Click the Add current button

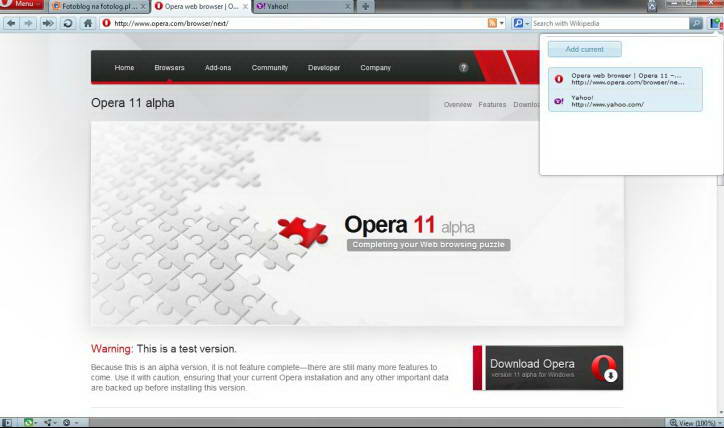coord(585,49)
